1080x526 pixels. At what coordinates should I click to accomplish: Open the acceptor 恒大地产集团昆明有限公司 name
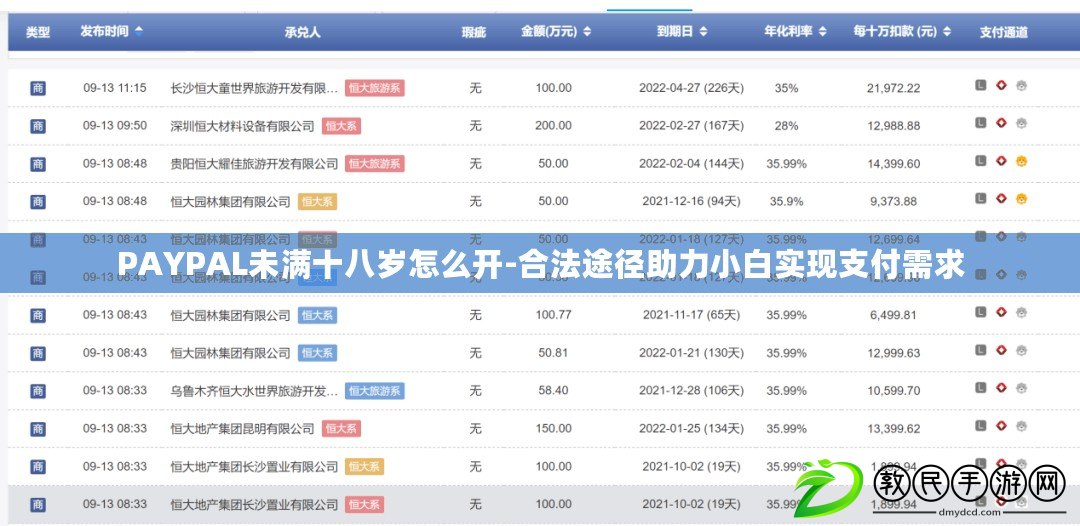pyautogui.click(x=242, y=429)
